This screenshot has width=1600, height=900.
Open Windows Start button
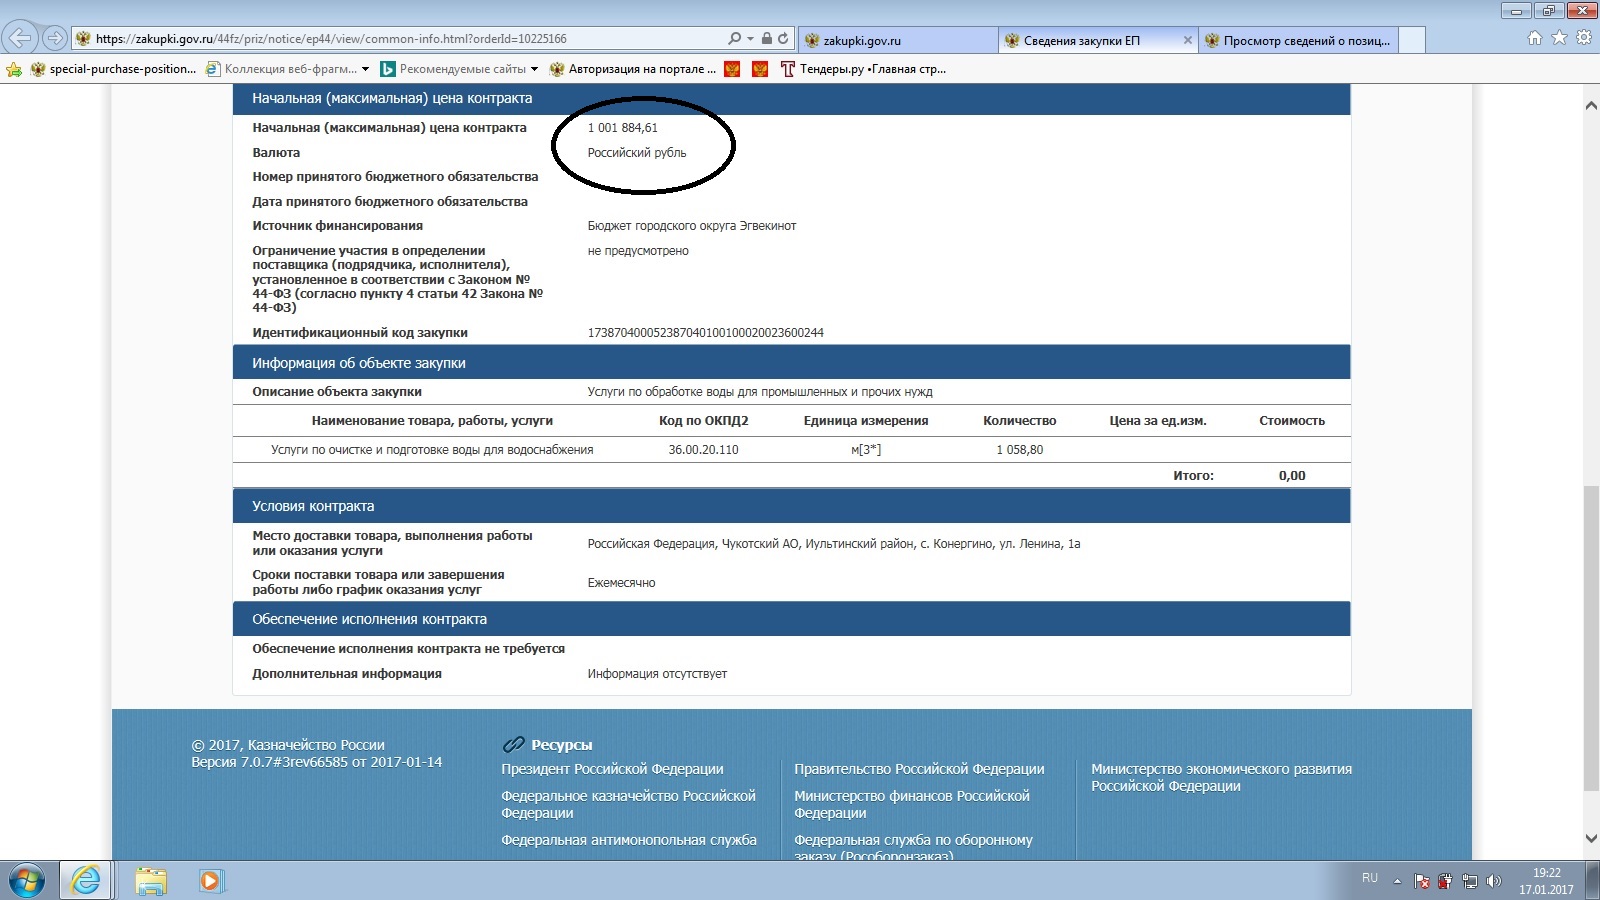[x=26, y=881]
